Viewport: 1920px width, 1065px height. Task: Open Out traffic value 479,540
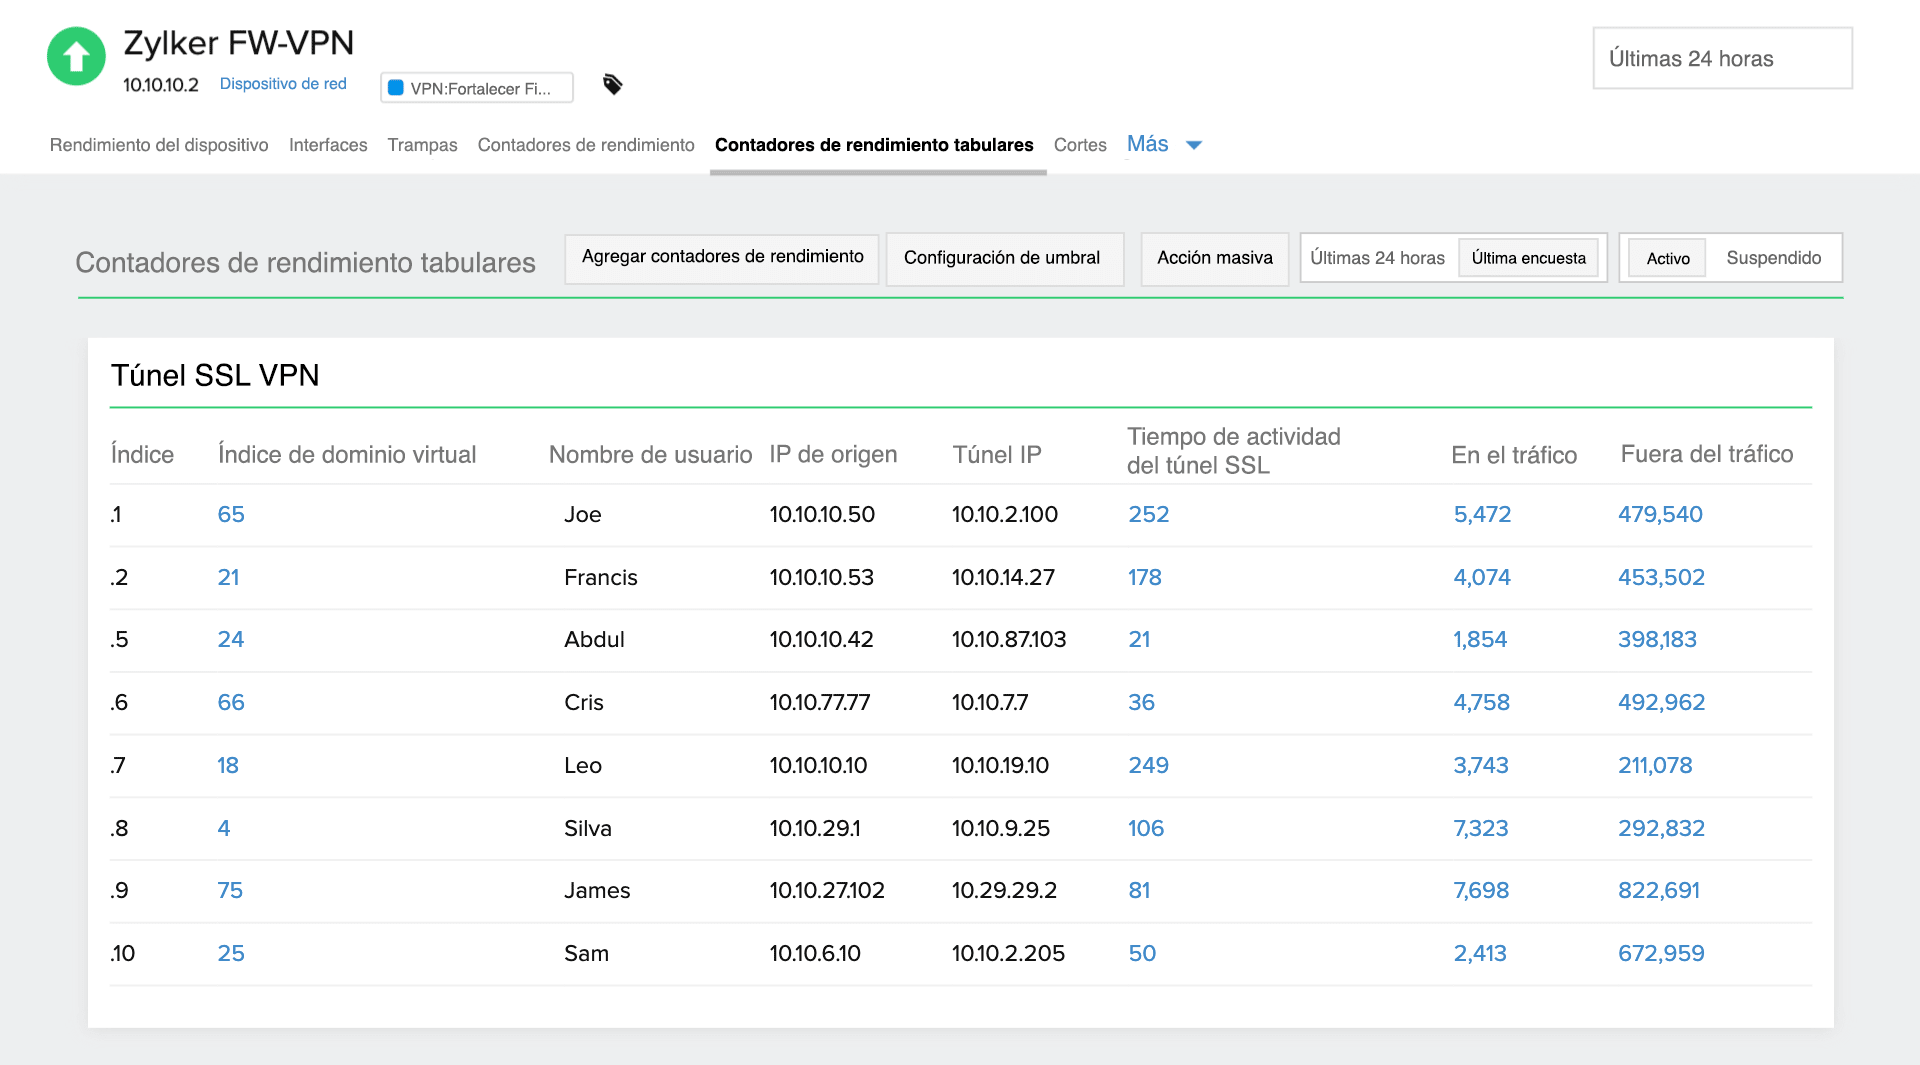(1660, 515)
